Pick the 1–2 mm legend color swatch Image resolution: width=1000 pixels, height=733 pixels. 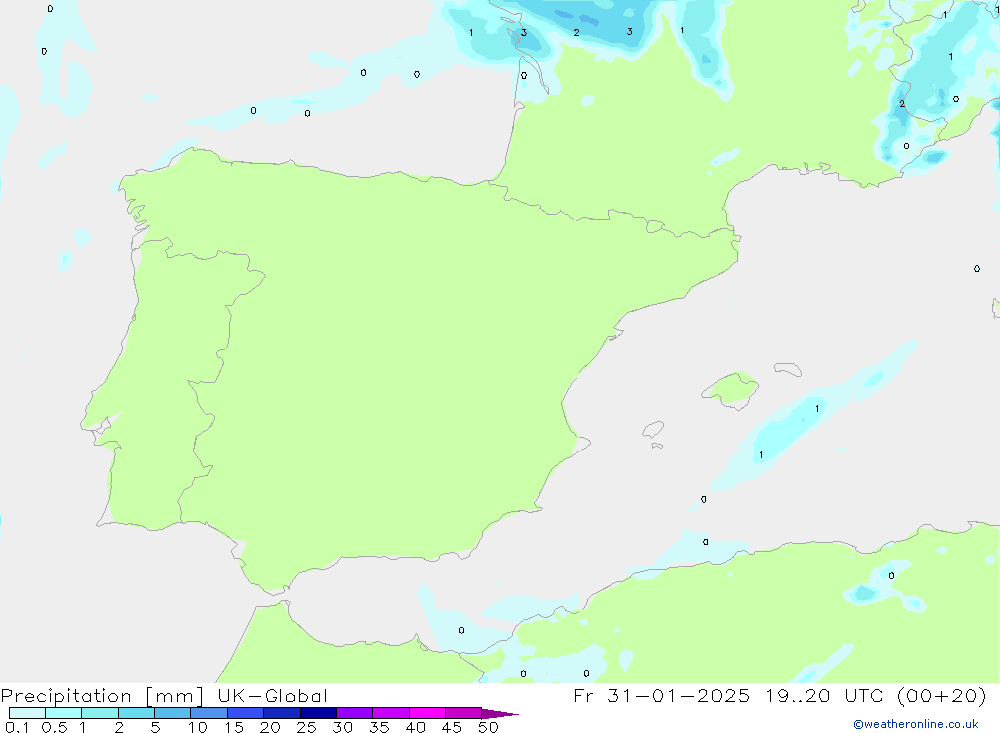pos(99,713)
